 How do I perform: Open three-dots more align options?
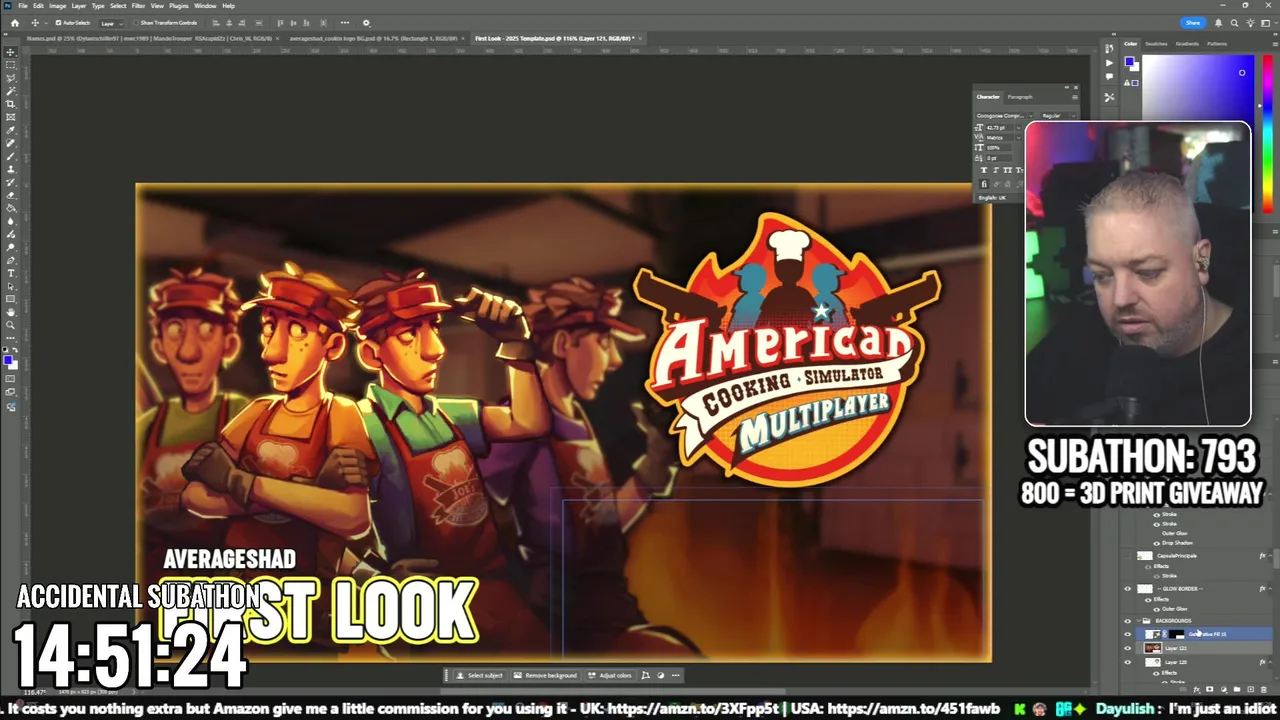[x=345, y=23]
